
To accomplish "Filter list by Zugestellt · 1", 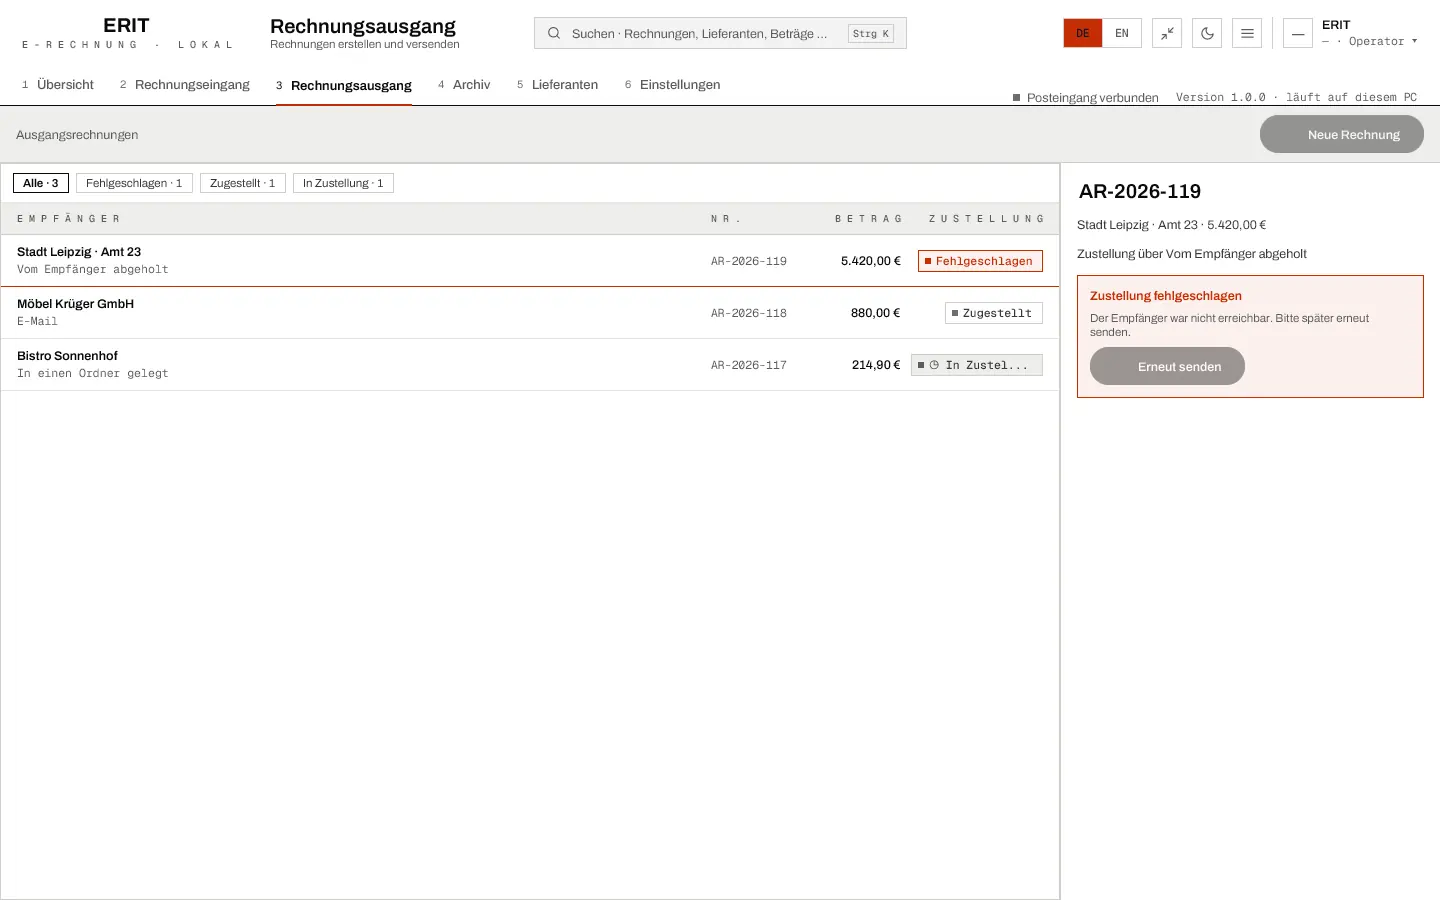I will coord(243,183).
